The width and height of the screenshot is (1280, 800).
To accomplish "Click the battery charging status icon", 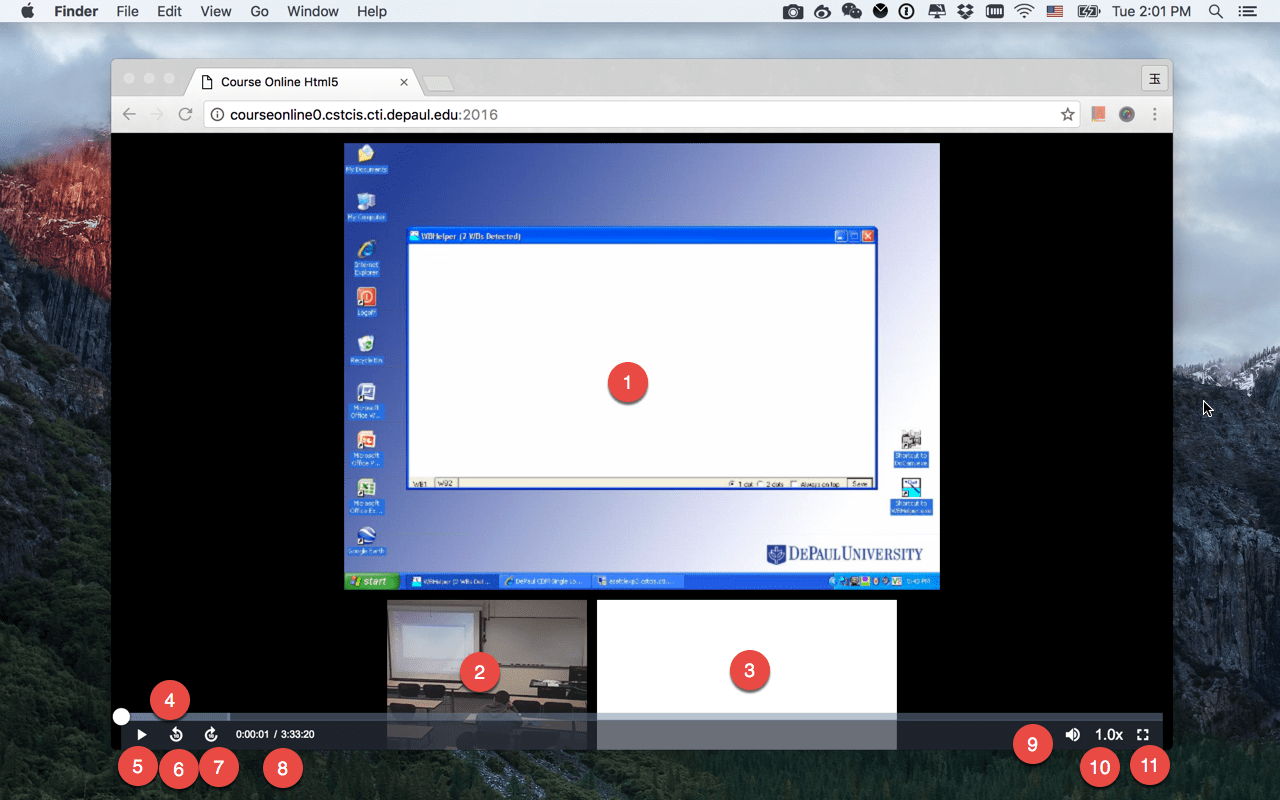I will [x=1088, y=11].
